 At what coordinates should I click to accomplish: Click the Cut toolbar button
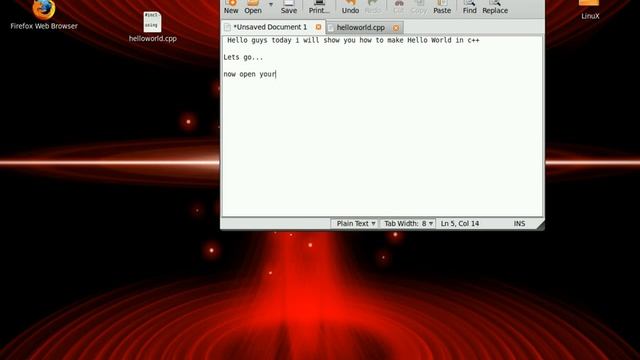click(x=399, y=7)
